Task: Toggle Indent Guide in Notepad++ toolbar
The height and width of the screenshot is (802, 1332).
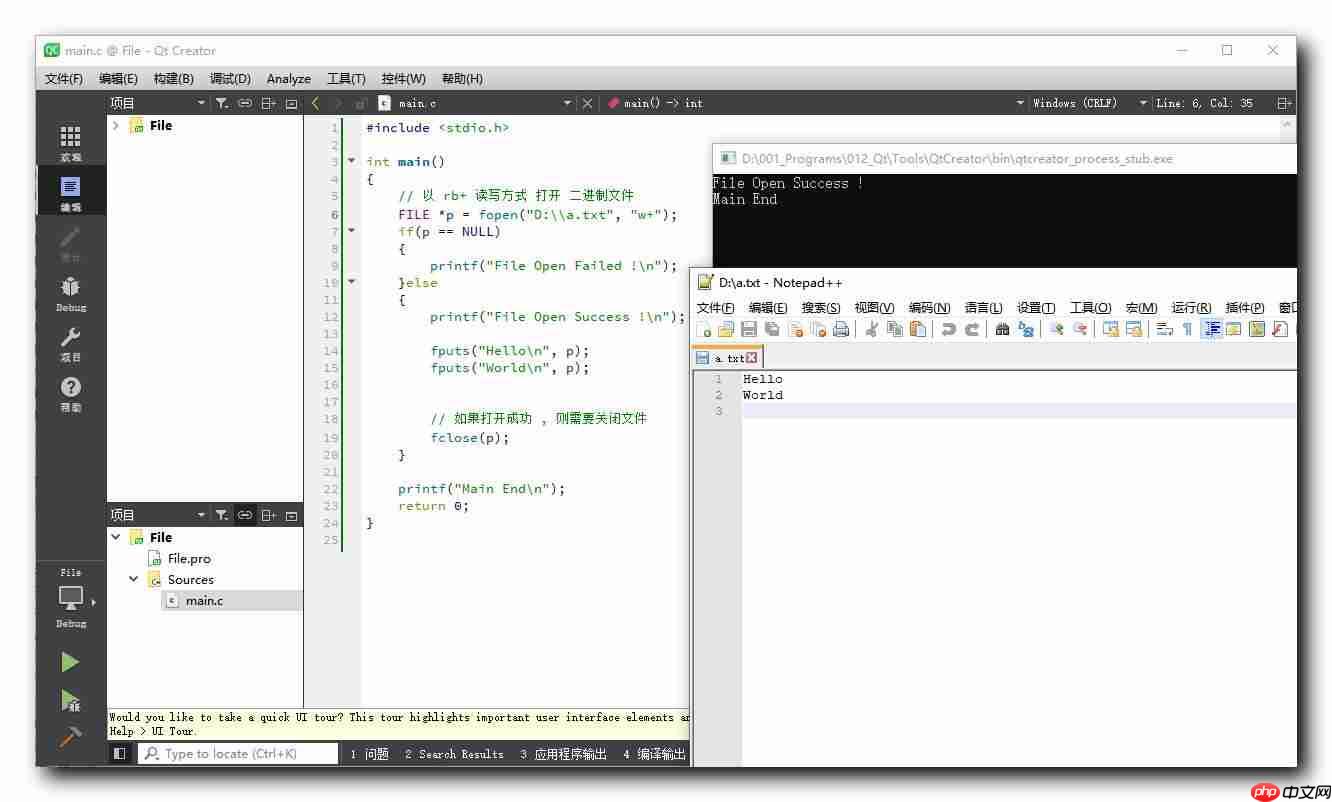Action: (1211, 329)
